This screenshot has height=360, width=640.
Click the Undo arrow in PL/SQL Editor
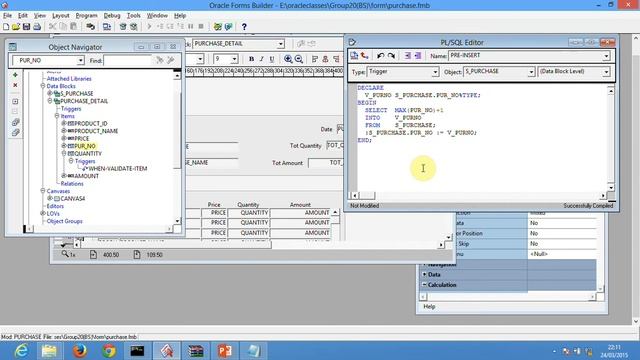(x=380, y=56)
